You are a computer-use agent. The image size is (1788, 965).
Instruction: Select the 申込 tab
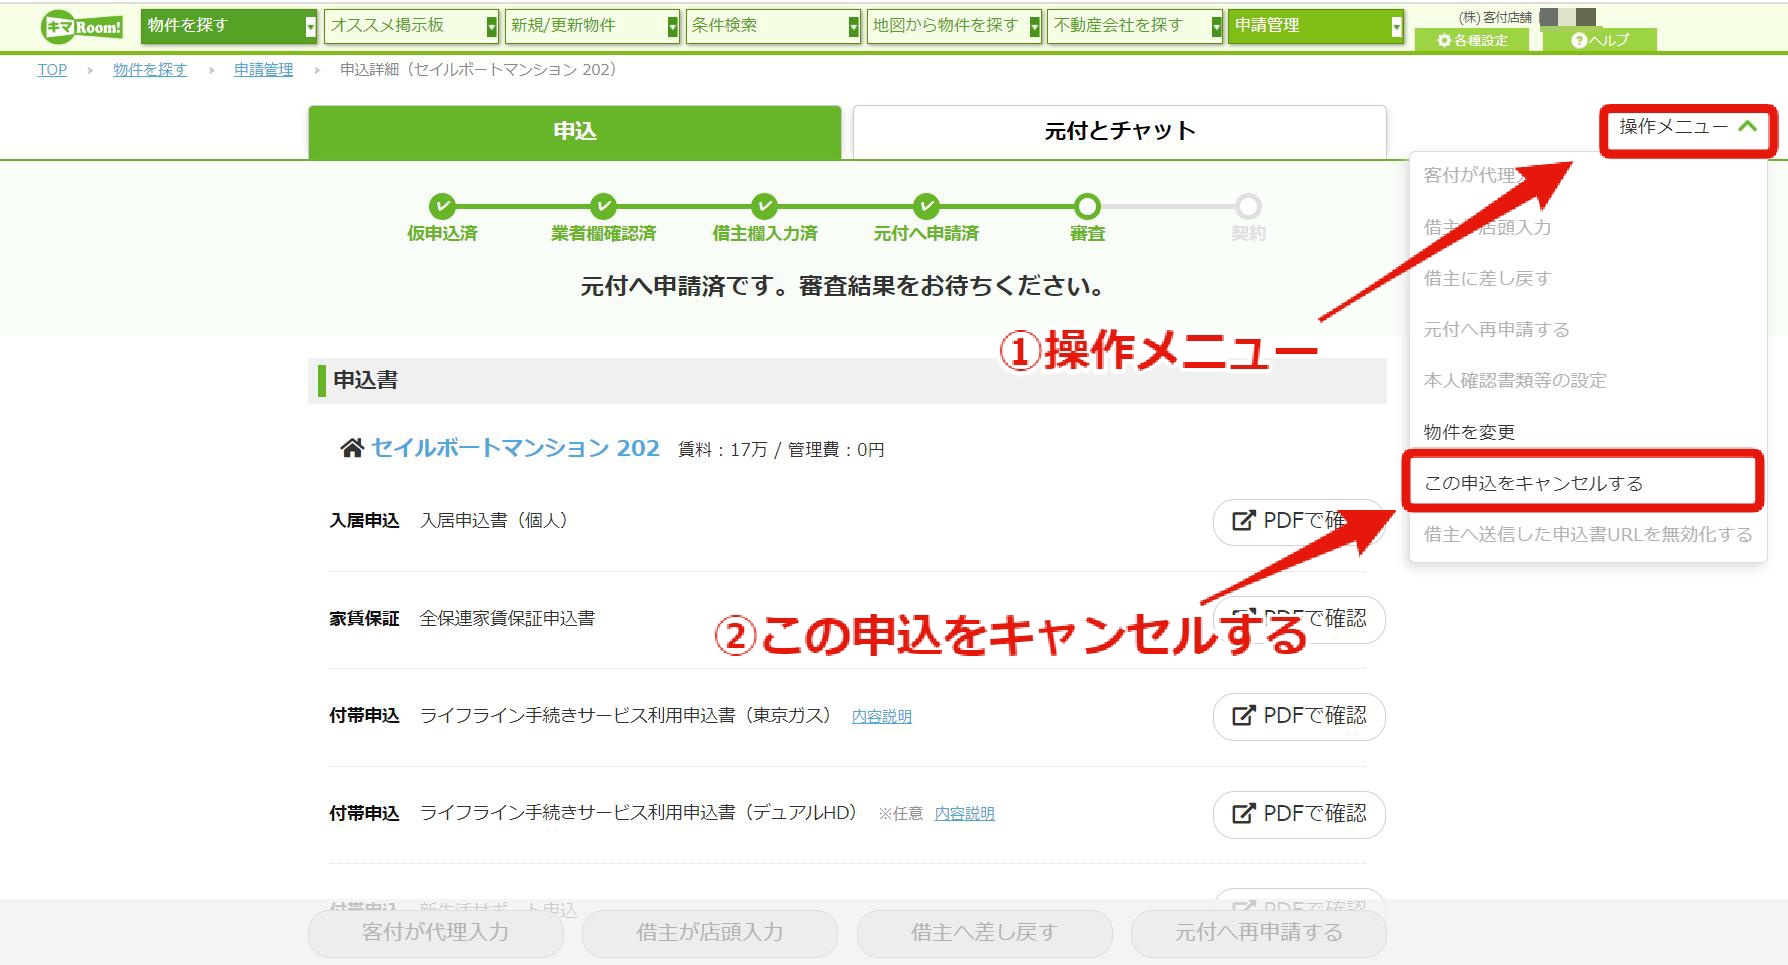click(x=575, y=132)
